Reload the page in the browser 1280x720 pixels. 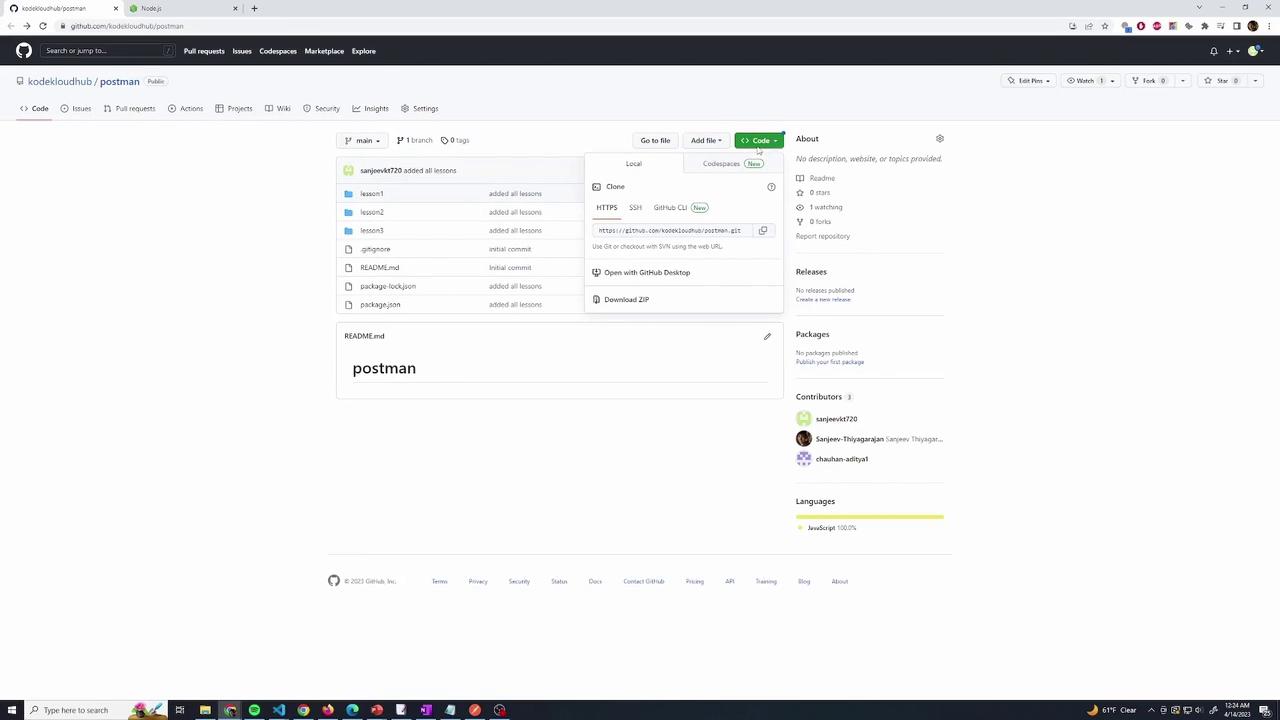pyautogui.click(x=43, y=26)
